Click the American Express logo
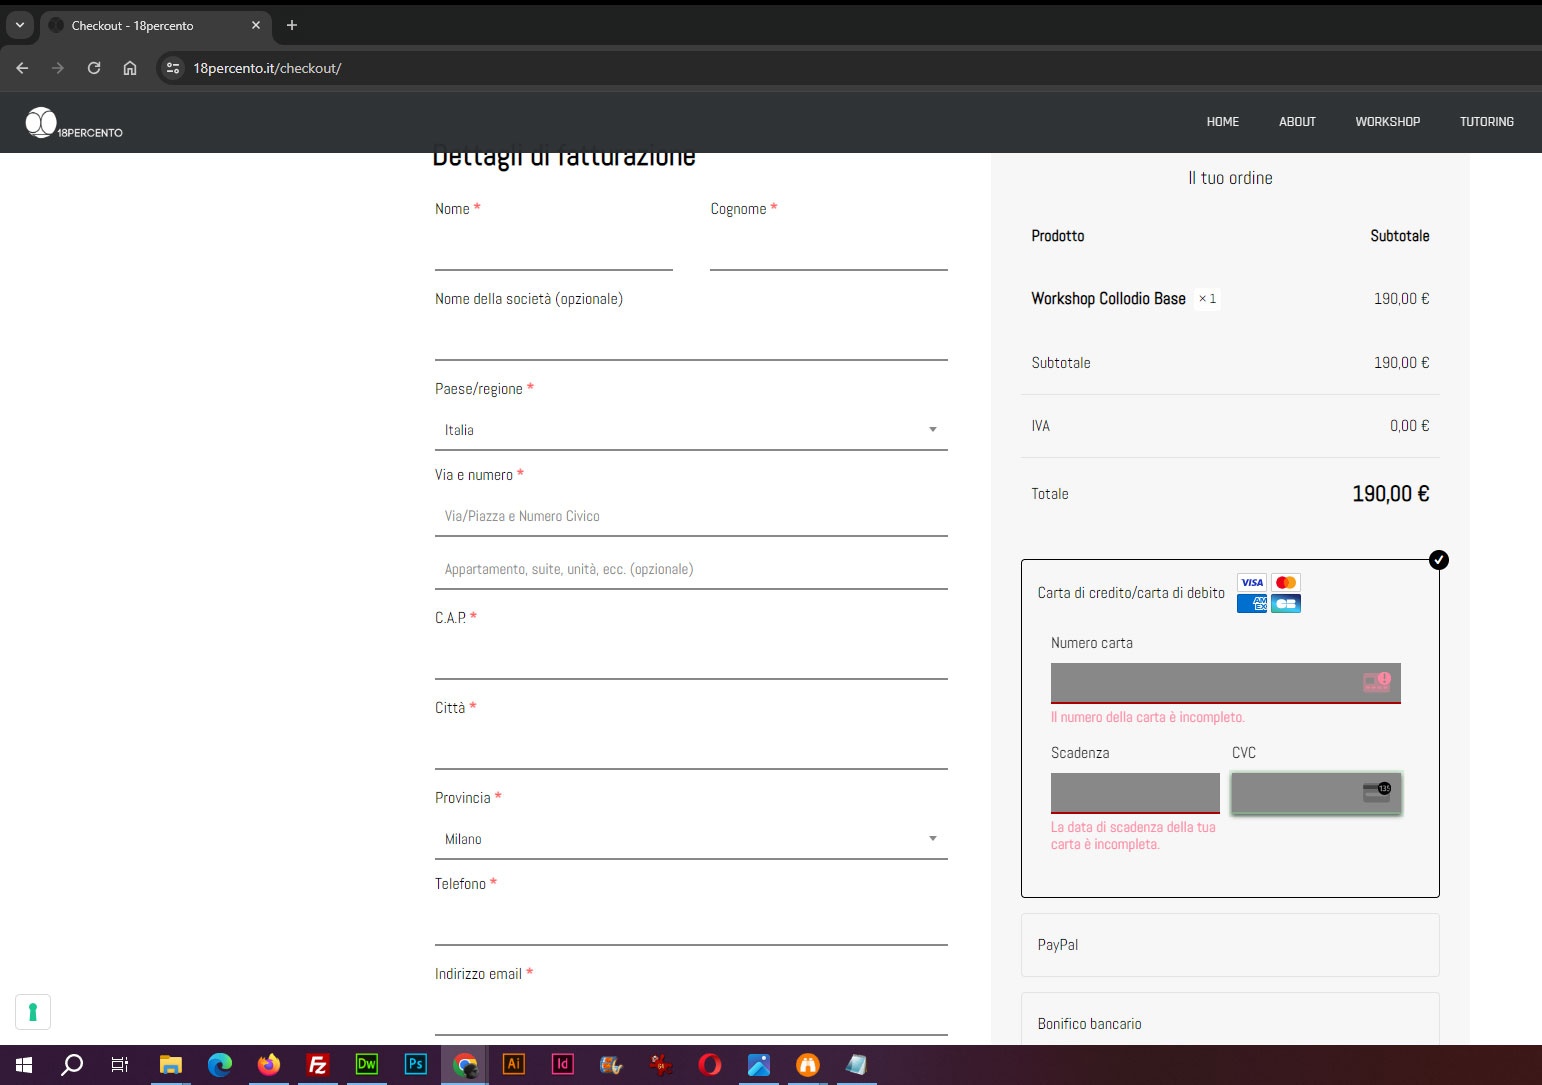 1252,603
